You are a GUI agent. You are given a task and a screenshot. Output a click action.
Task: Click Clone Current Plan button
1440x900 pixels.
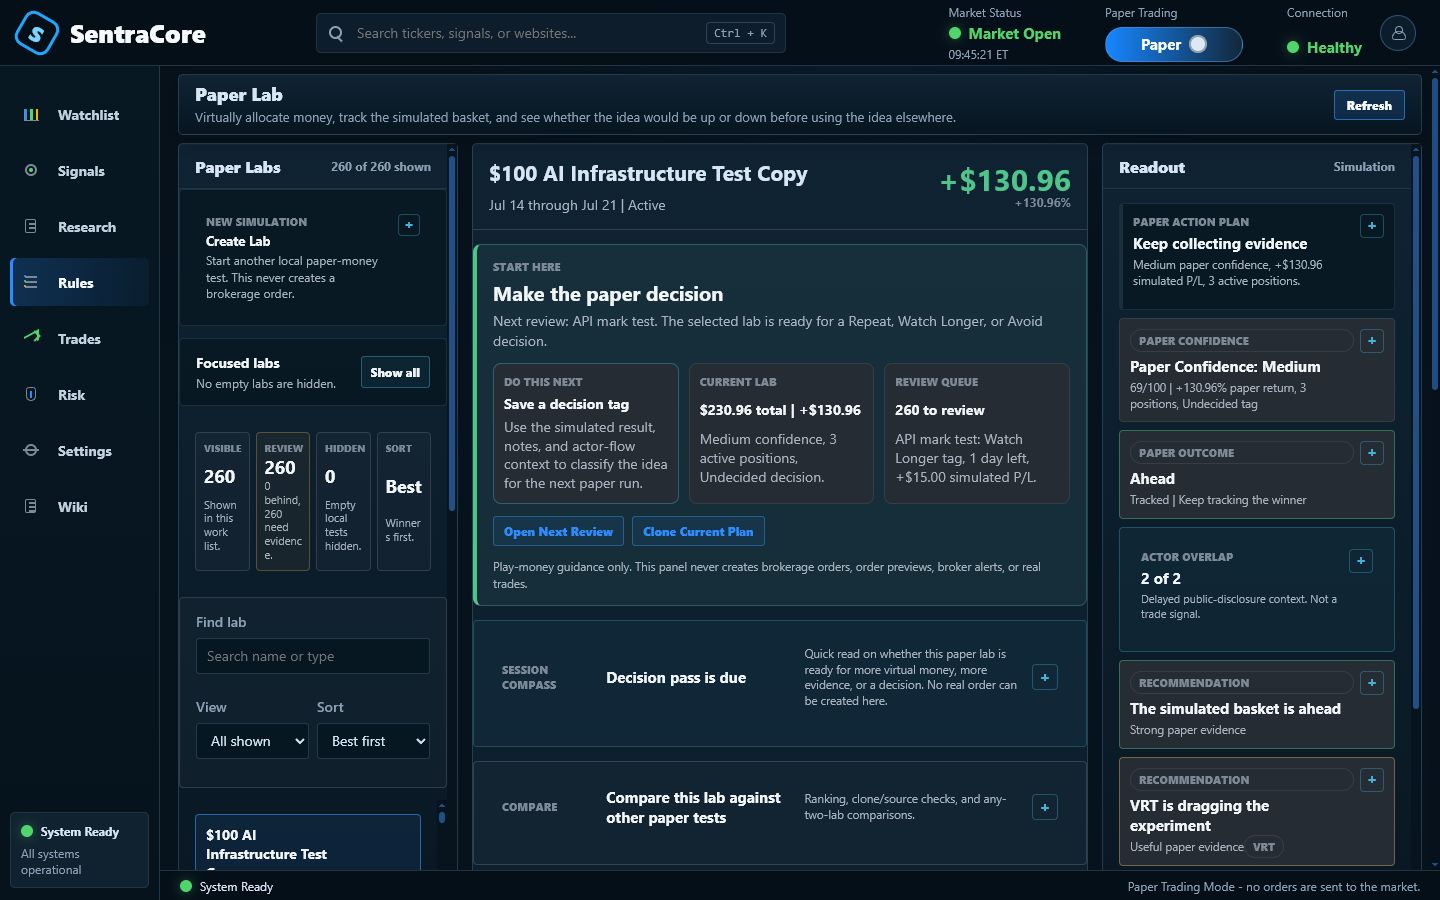(x=698, y=531)
